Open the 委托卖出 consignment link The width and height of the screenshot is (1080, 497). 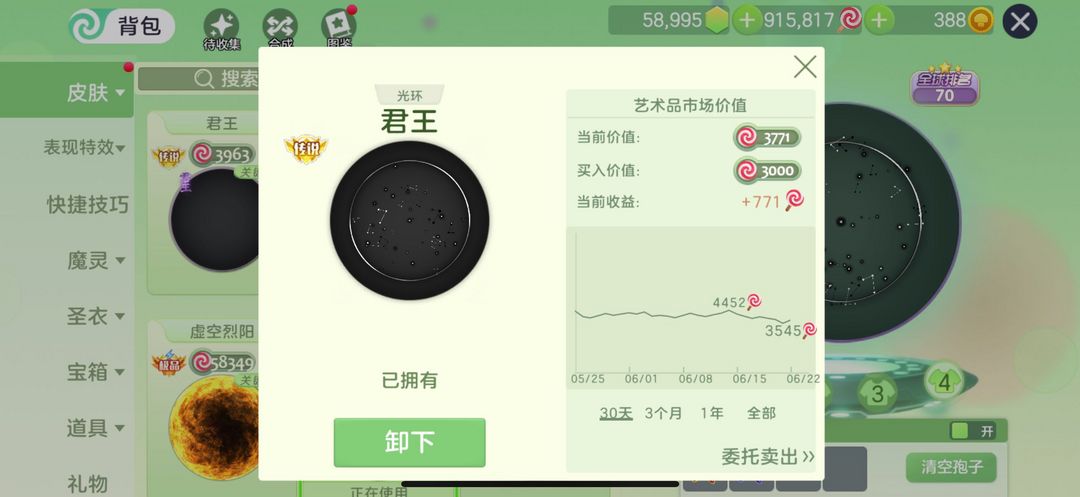point(768,456)
